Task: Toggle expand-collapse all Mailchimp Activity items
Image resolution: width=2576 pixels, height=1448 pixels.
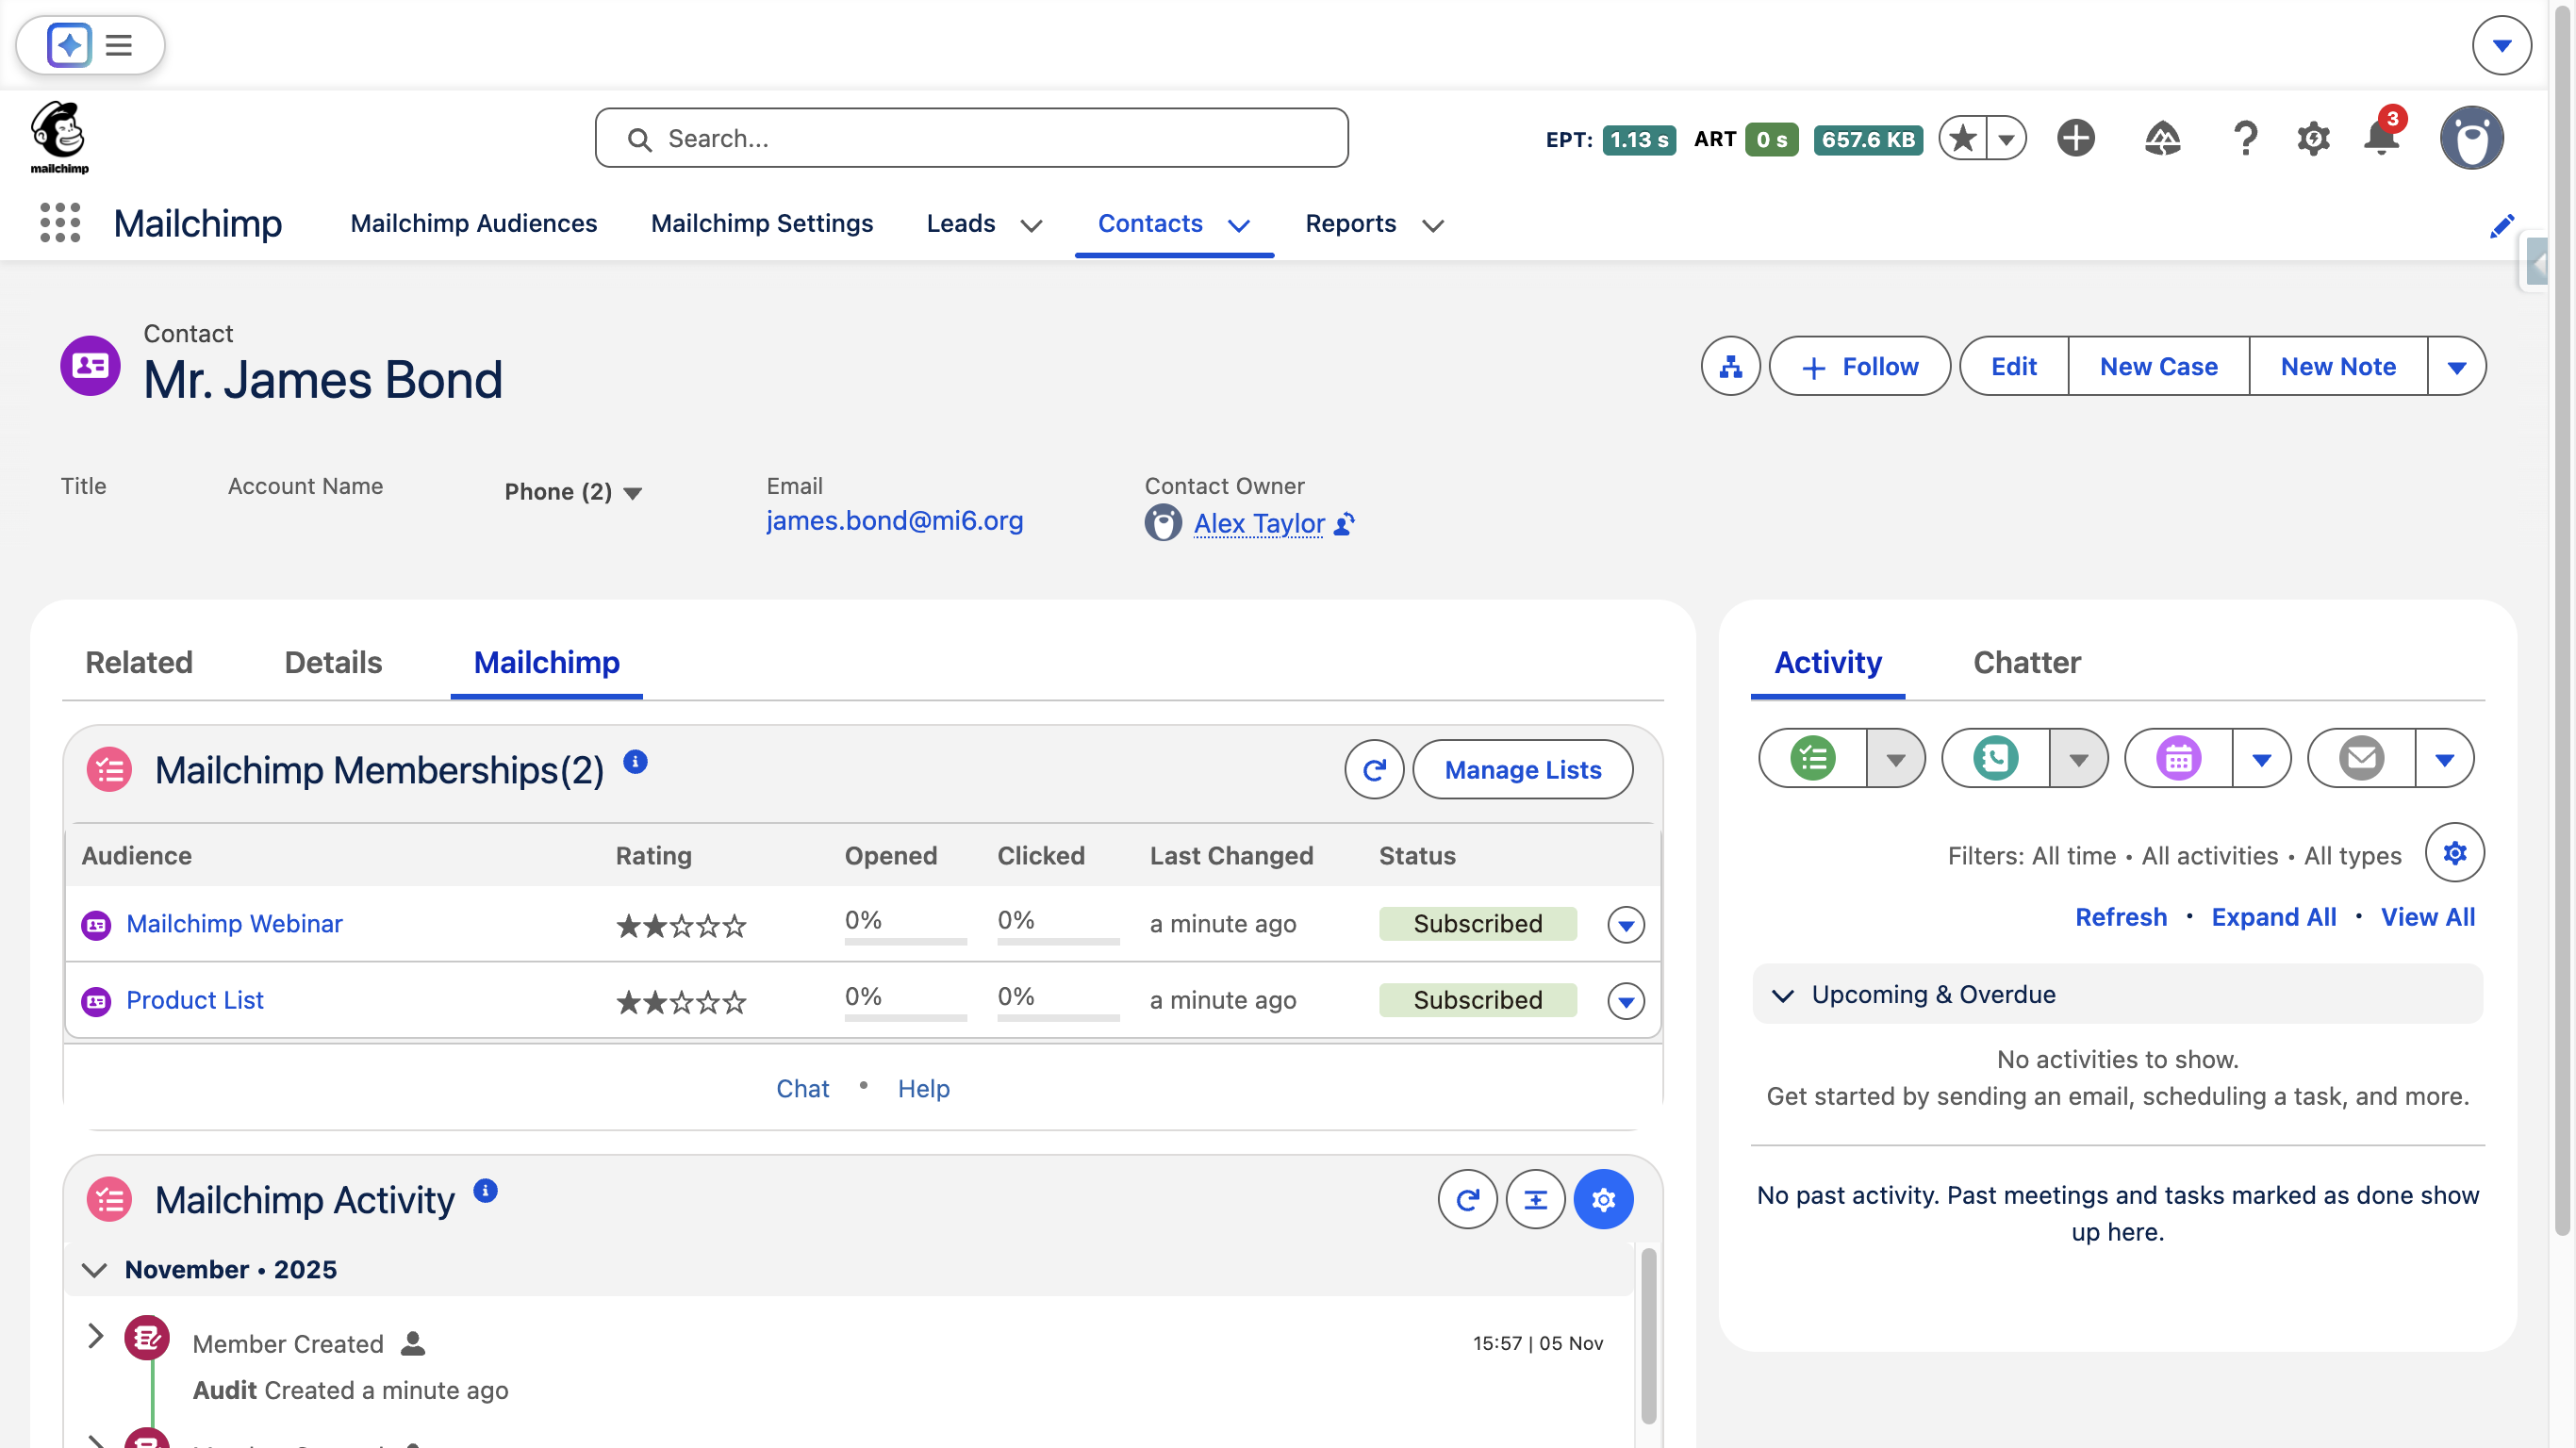Action: pos(1535,1199)
